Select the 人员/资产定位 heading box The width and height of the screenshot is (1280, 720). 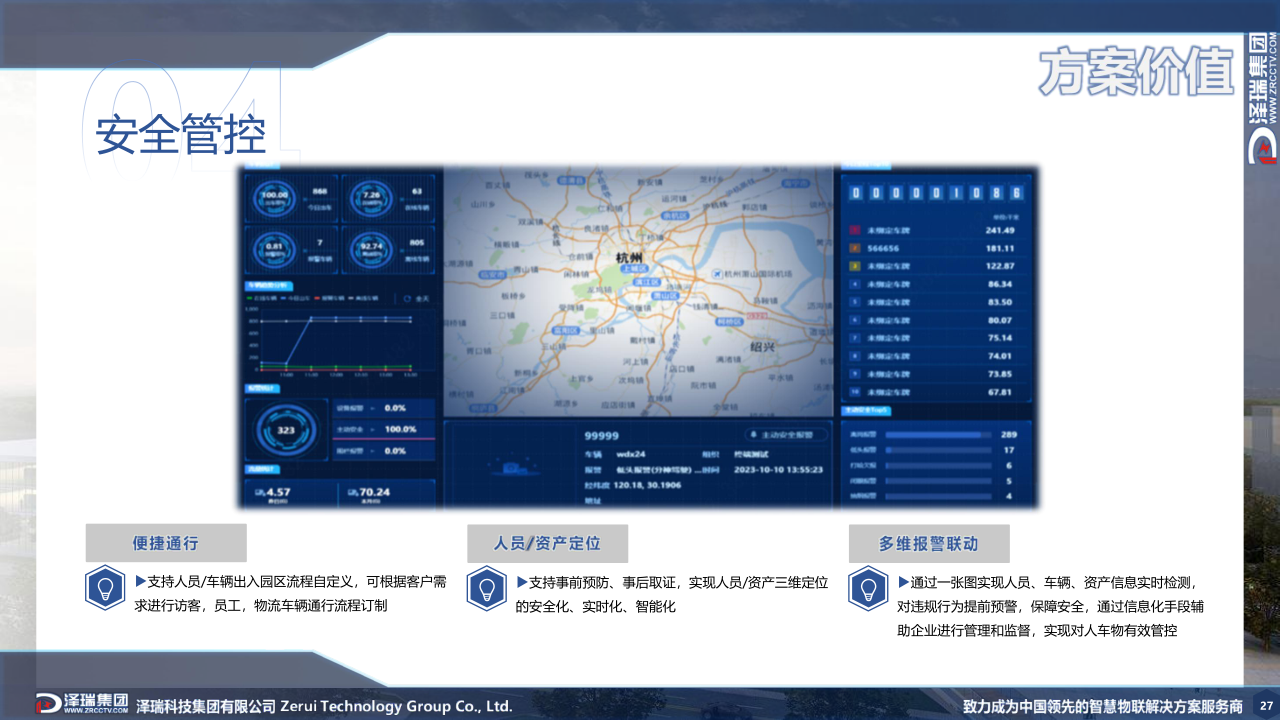pos(547,543)
